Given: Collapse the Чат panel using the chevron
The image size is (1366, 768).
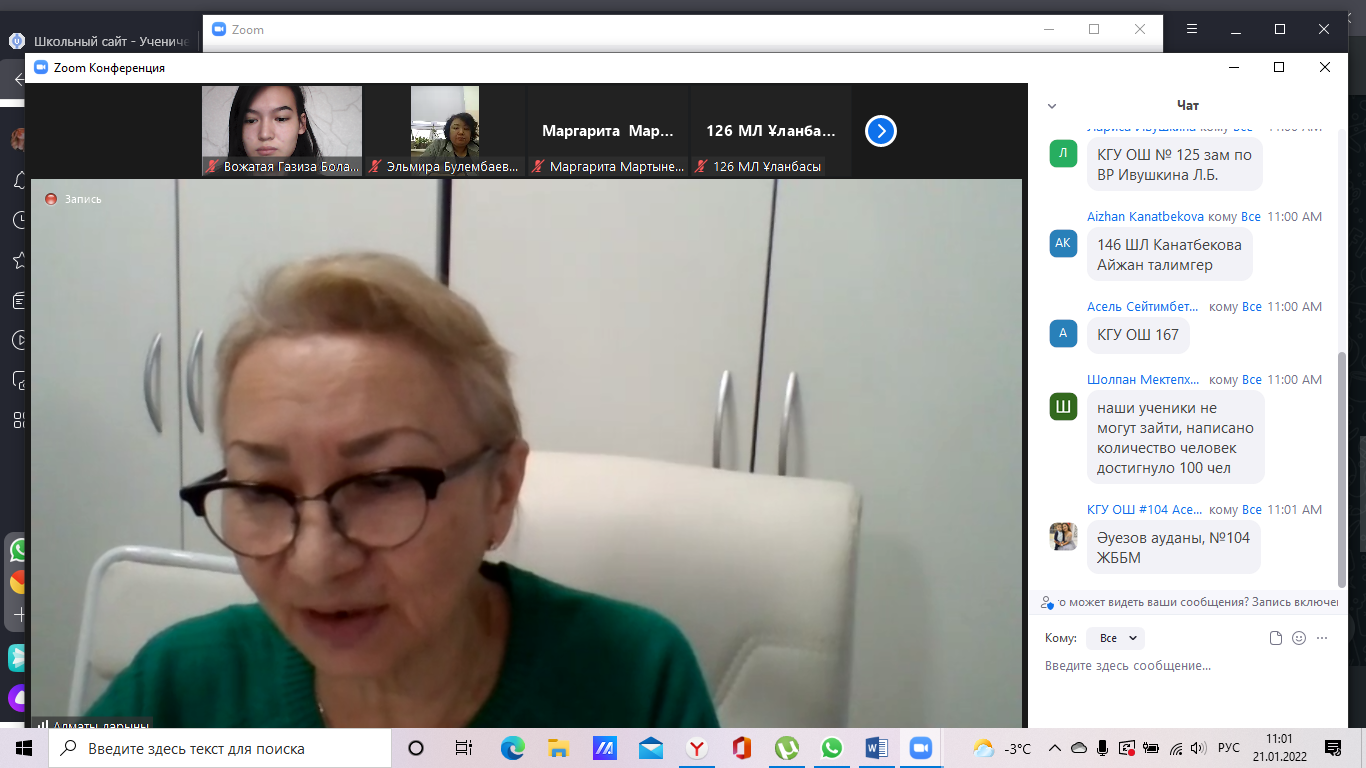Looking at the screenshot, I should point(1051,105).
